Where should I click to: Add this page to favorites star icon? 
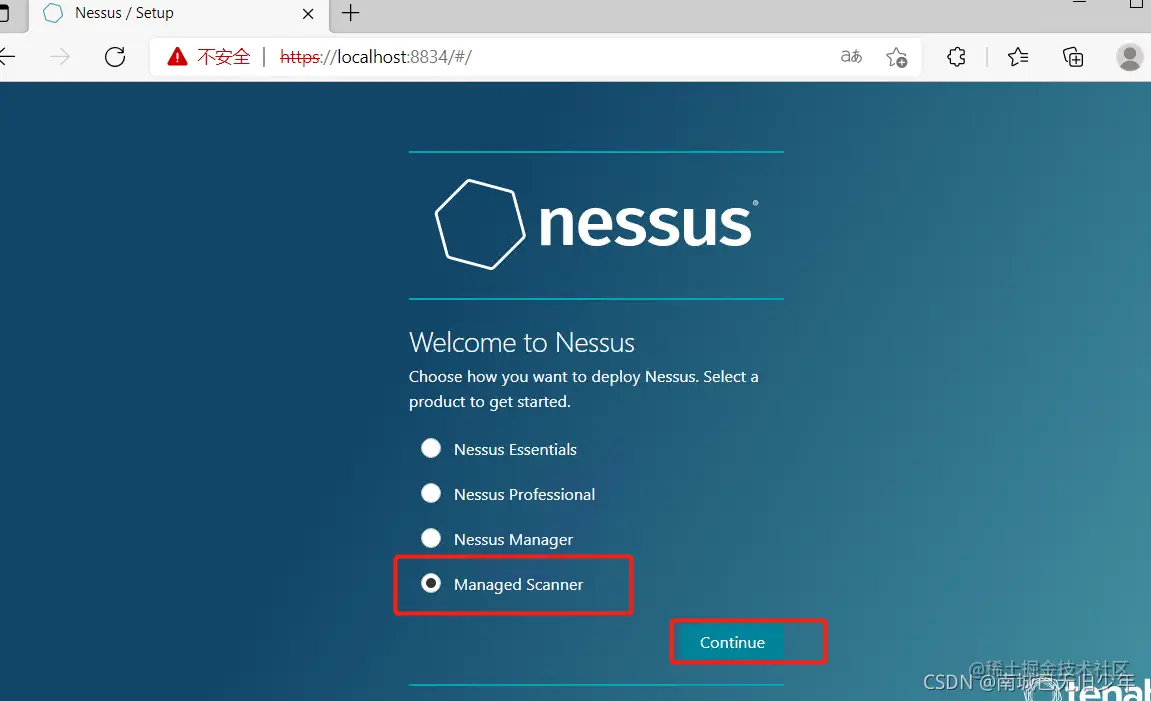[x=896, y=57]
